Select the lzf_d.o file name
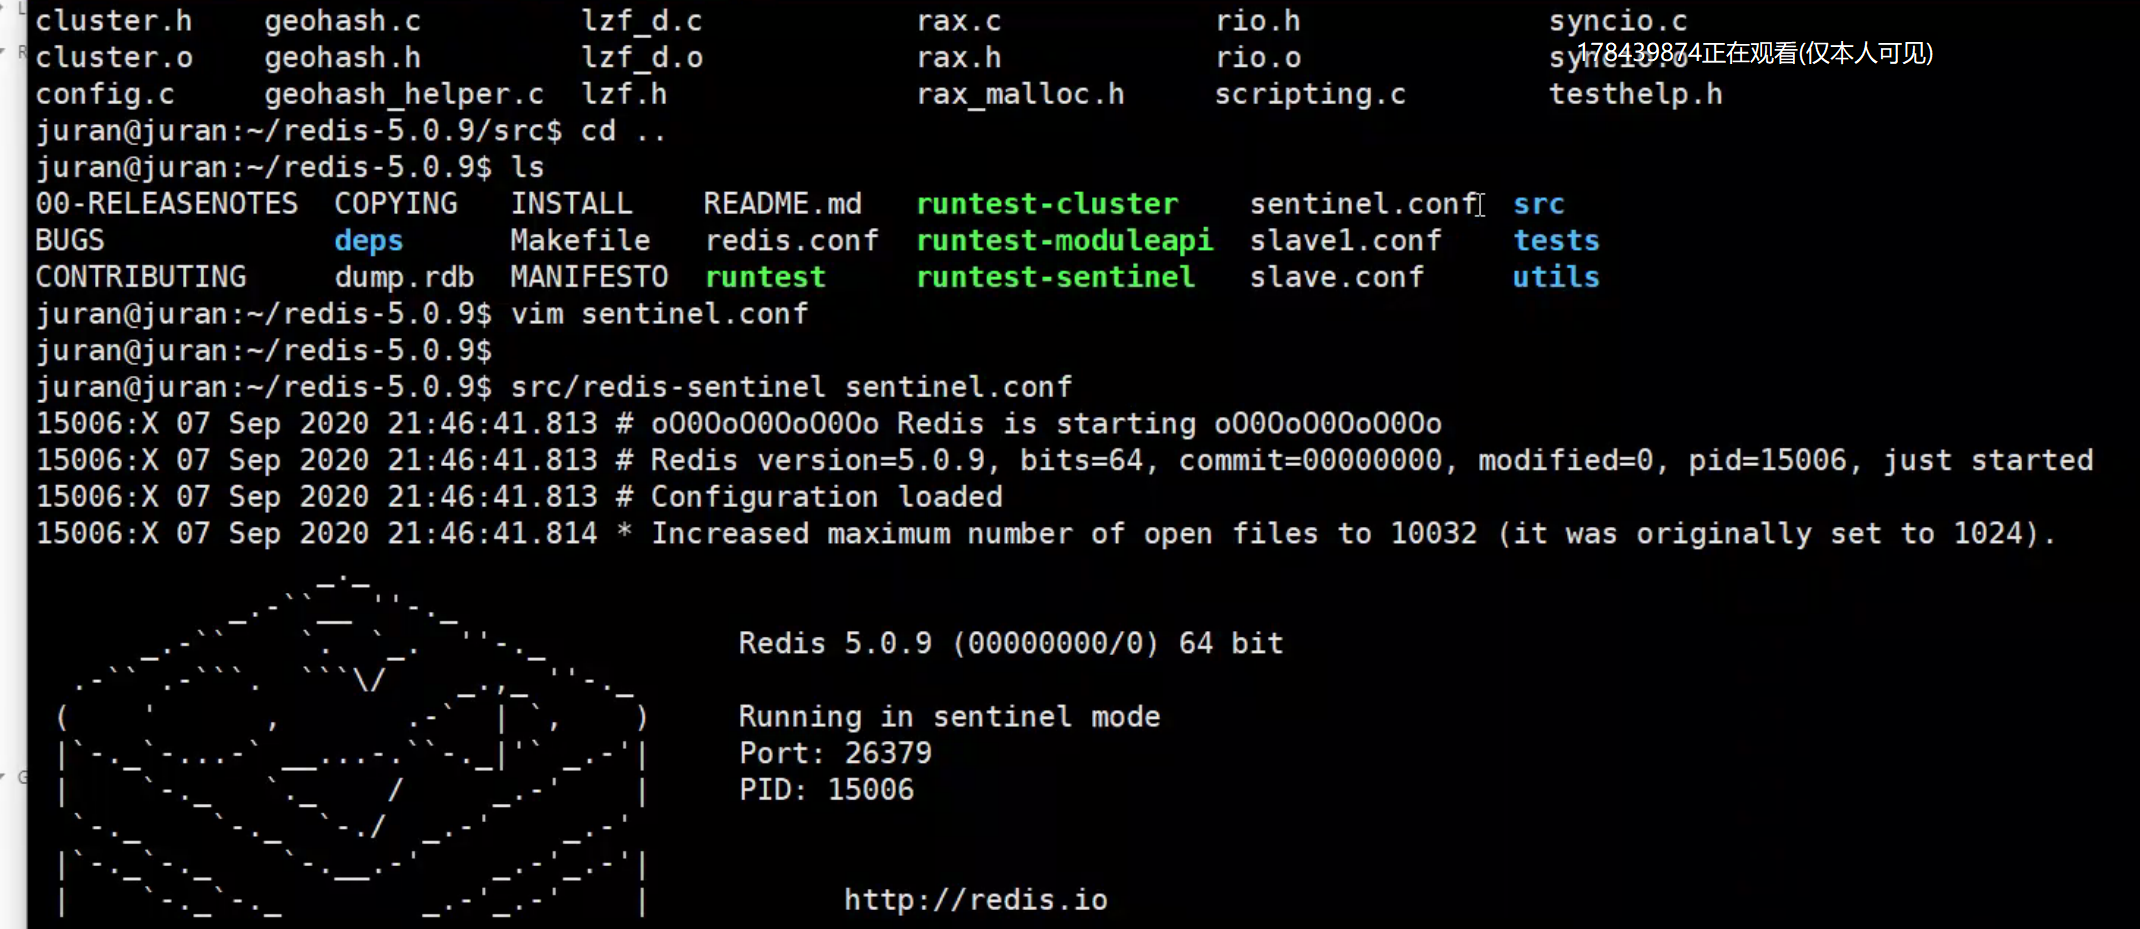The width and height of the screenshot is (2140, 929). pos(642,58)
